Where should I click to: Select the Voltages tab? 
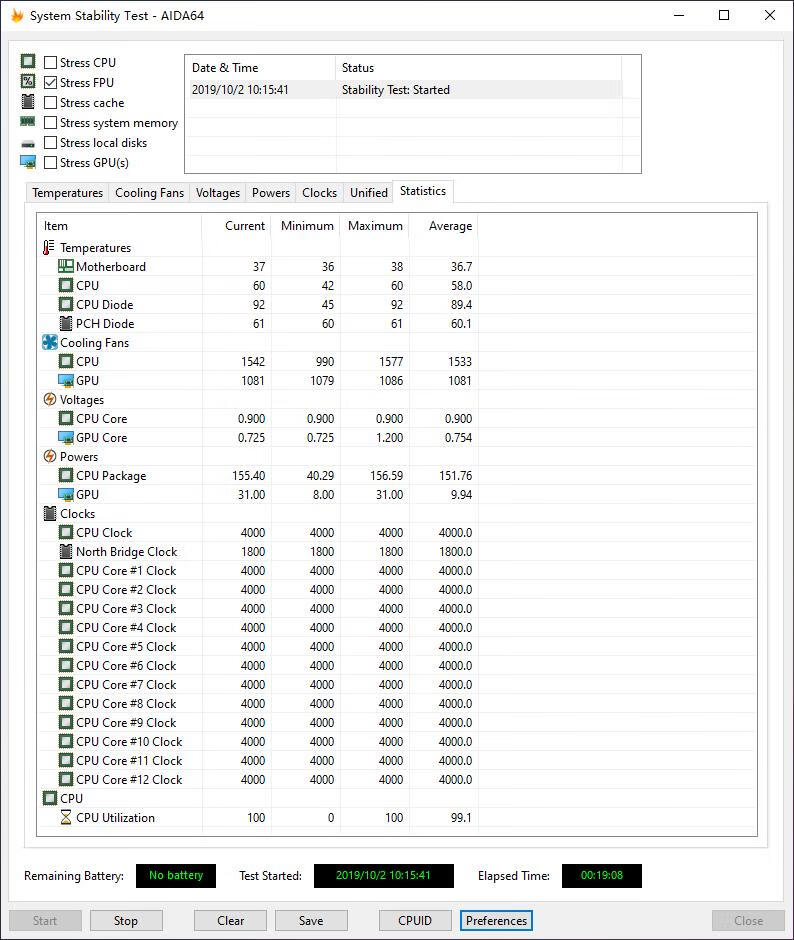tap(218, 193)
